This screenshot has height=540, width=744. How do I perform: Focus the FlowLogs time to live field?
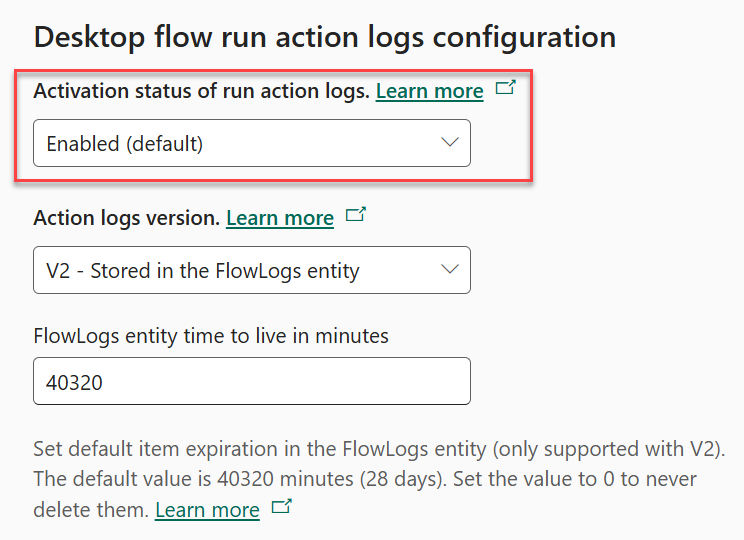252,381
